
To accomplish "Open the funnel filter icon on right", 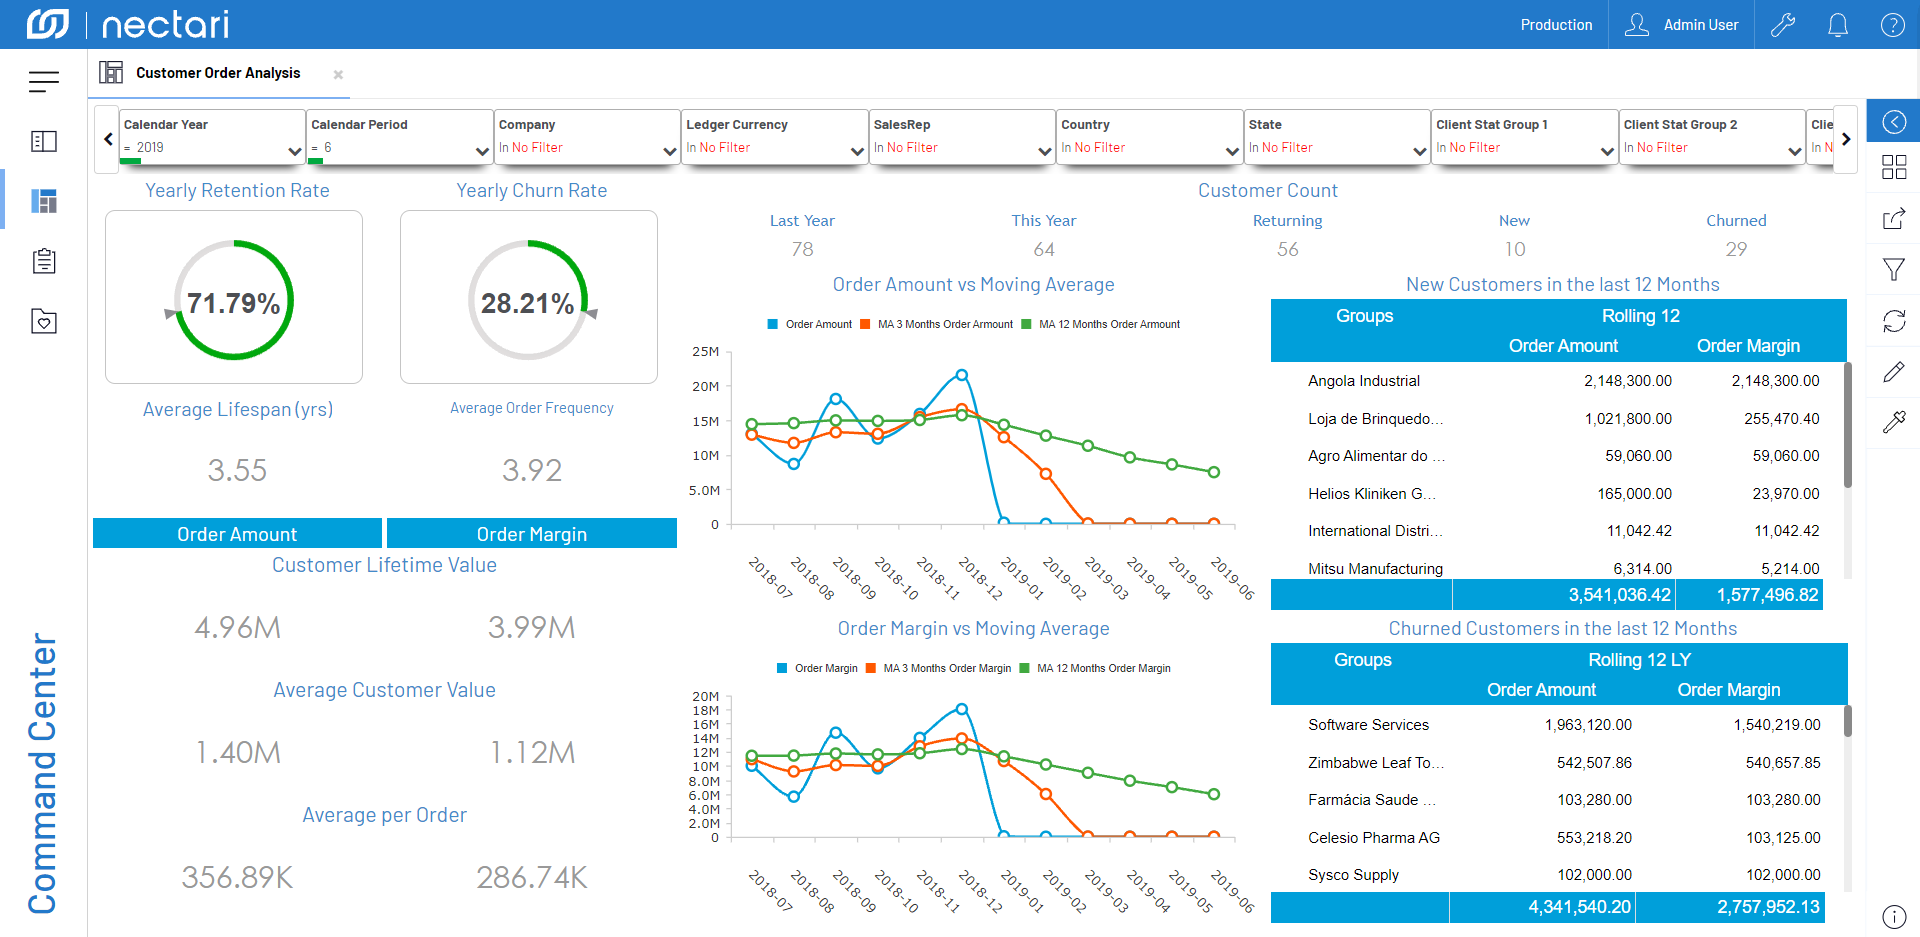I will [x=1893, y=269].
